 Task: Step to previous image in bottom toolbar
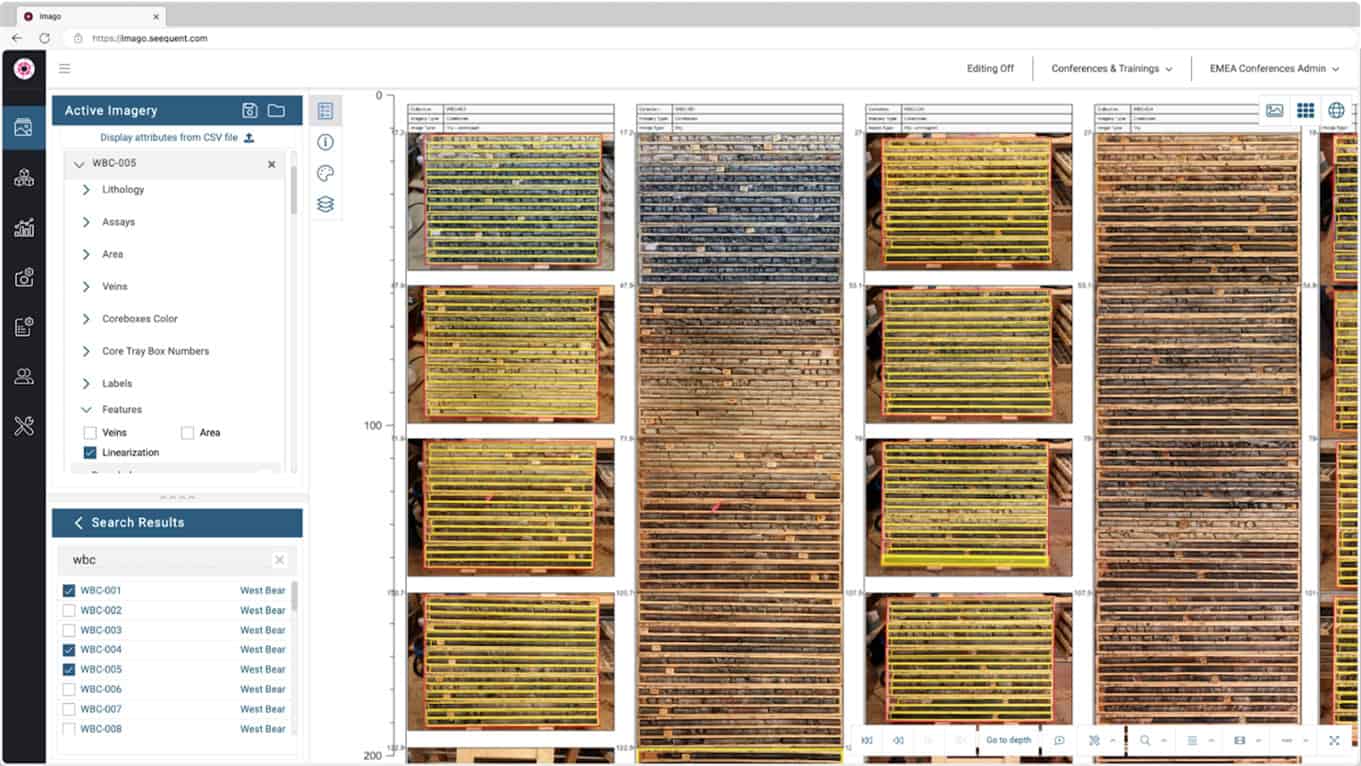coord(898,740)
